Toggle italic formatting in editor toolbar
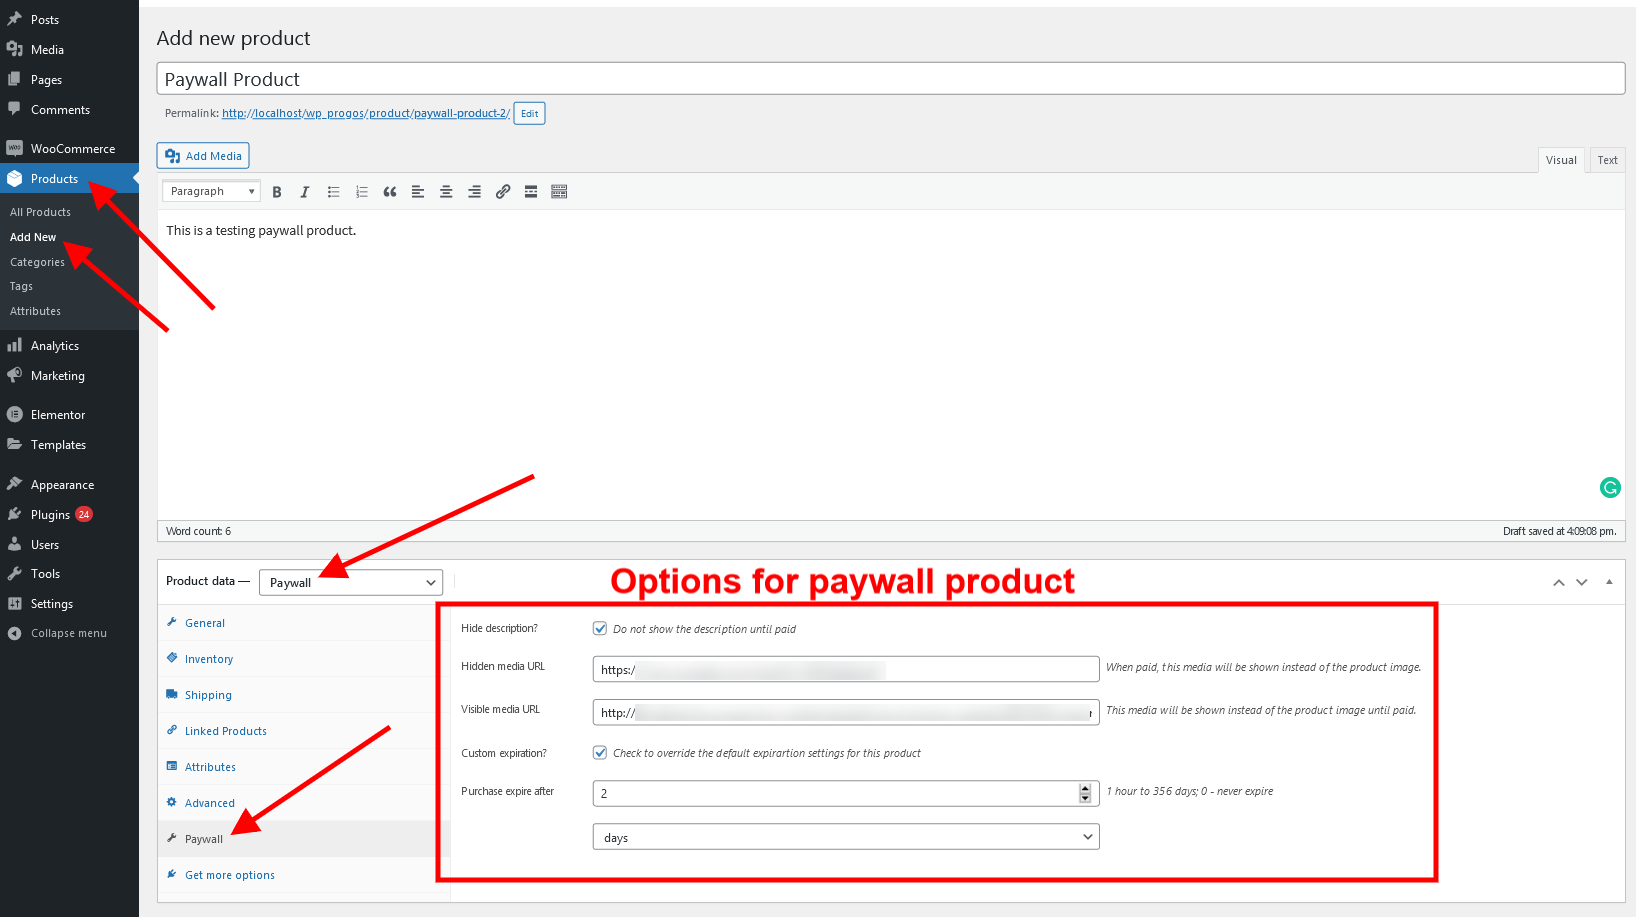1636x917 pixels. point(305,192)
